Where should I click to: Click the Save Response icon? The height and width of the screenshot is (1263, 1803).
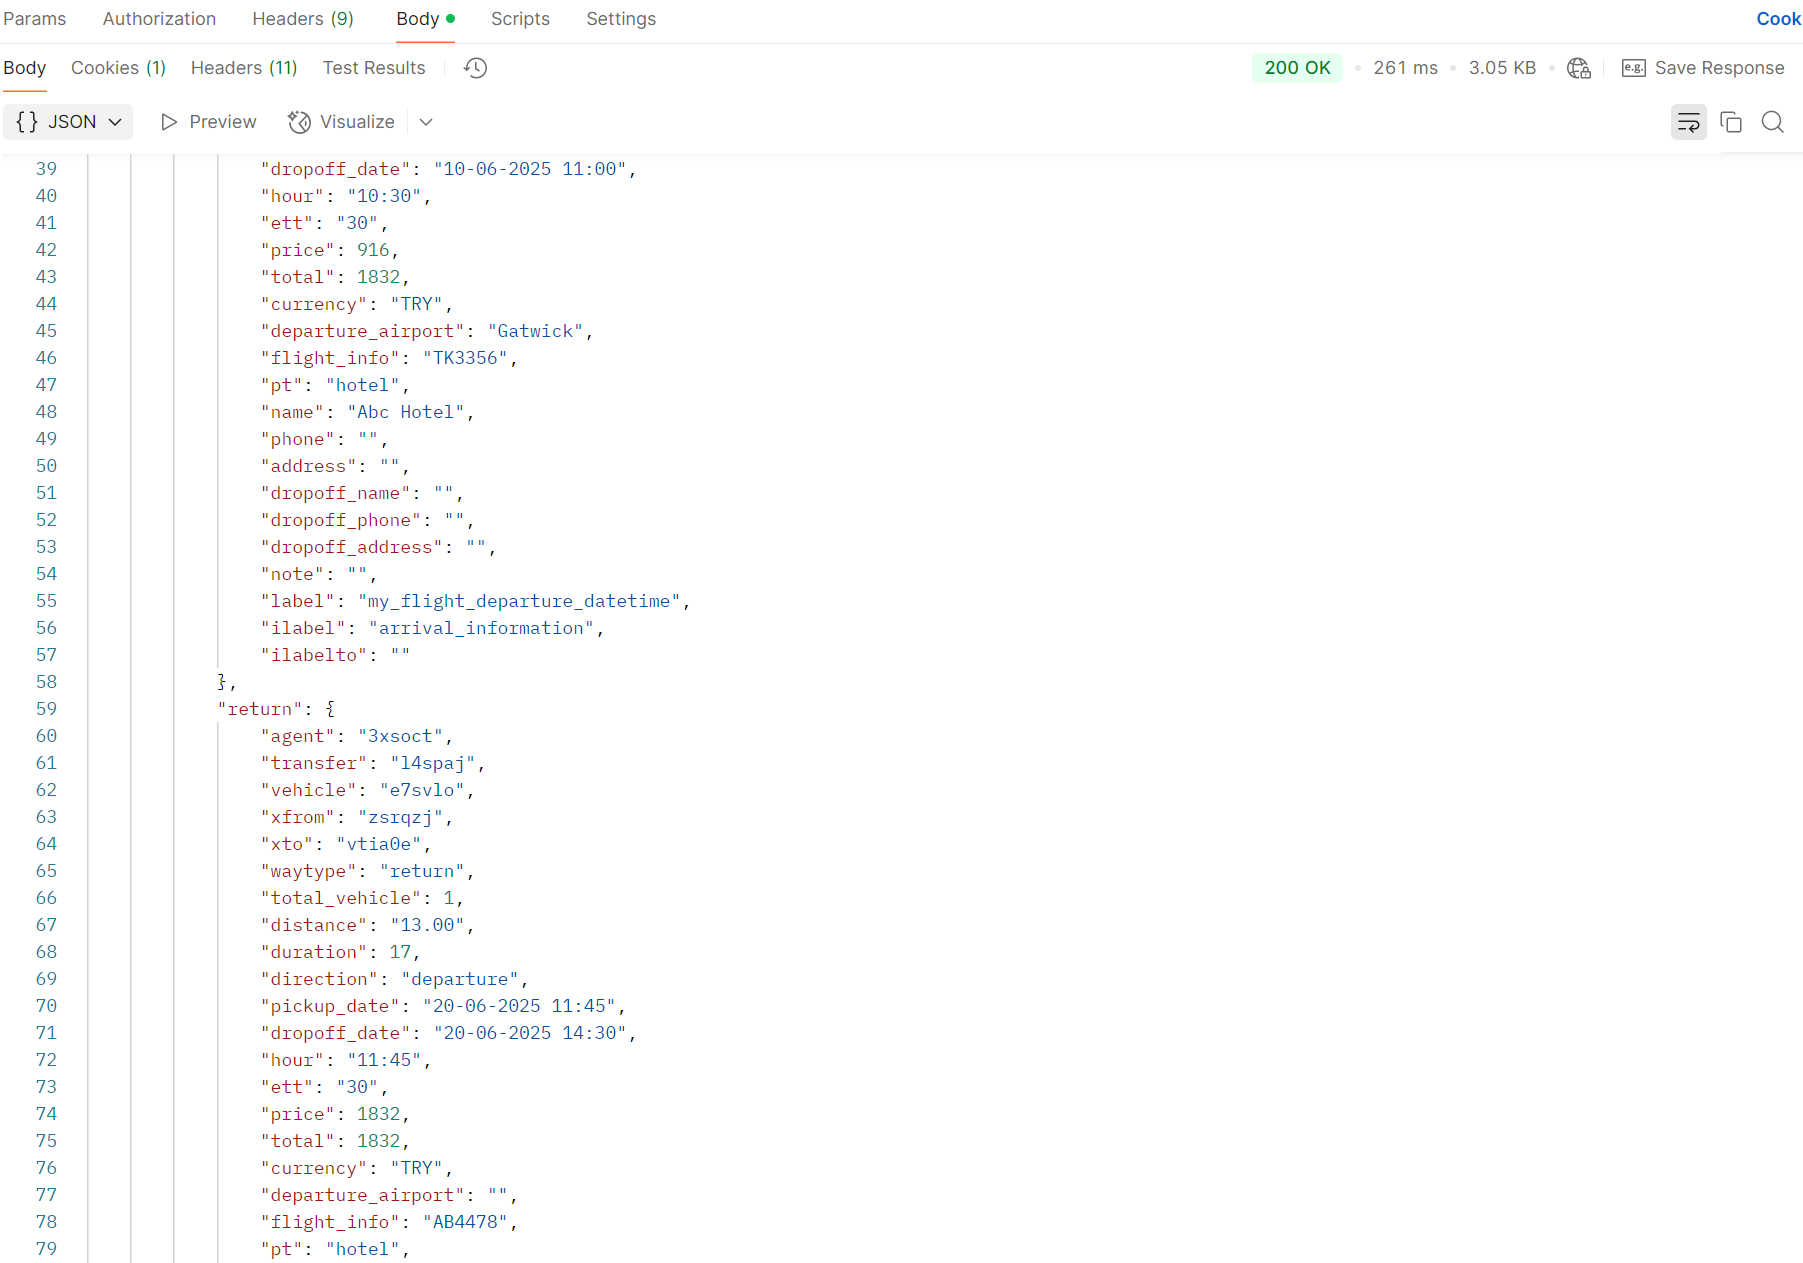pyautogui.click(x=1633, y=68)
